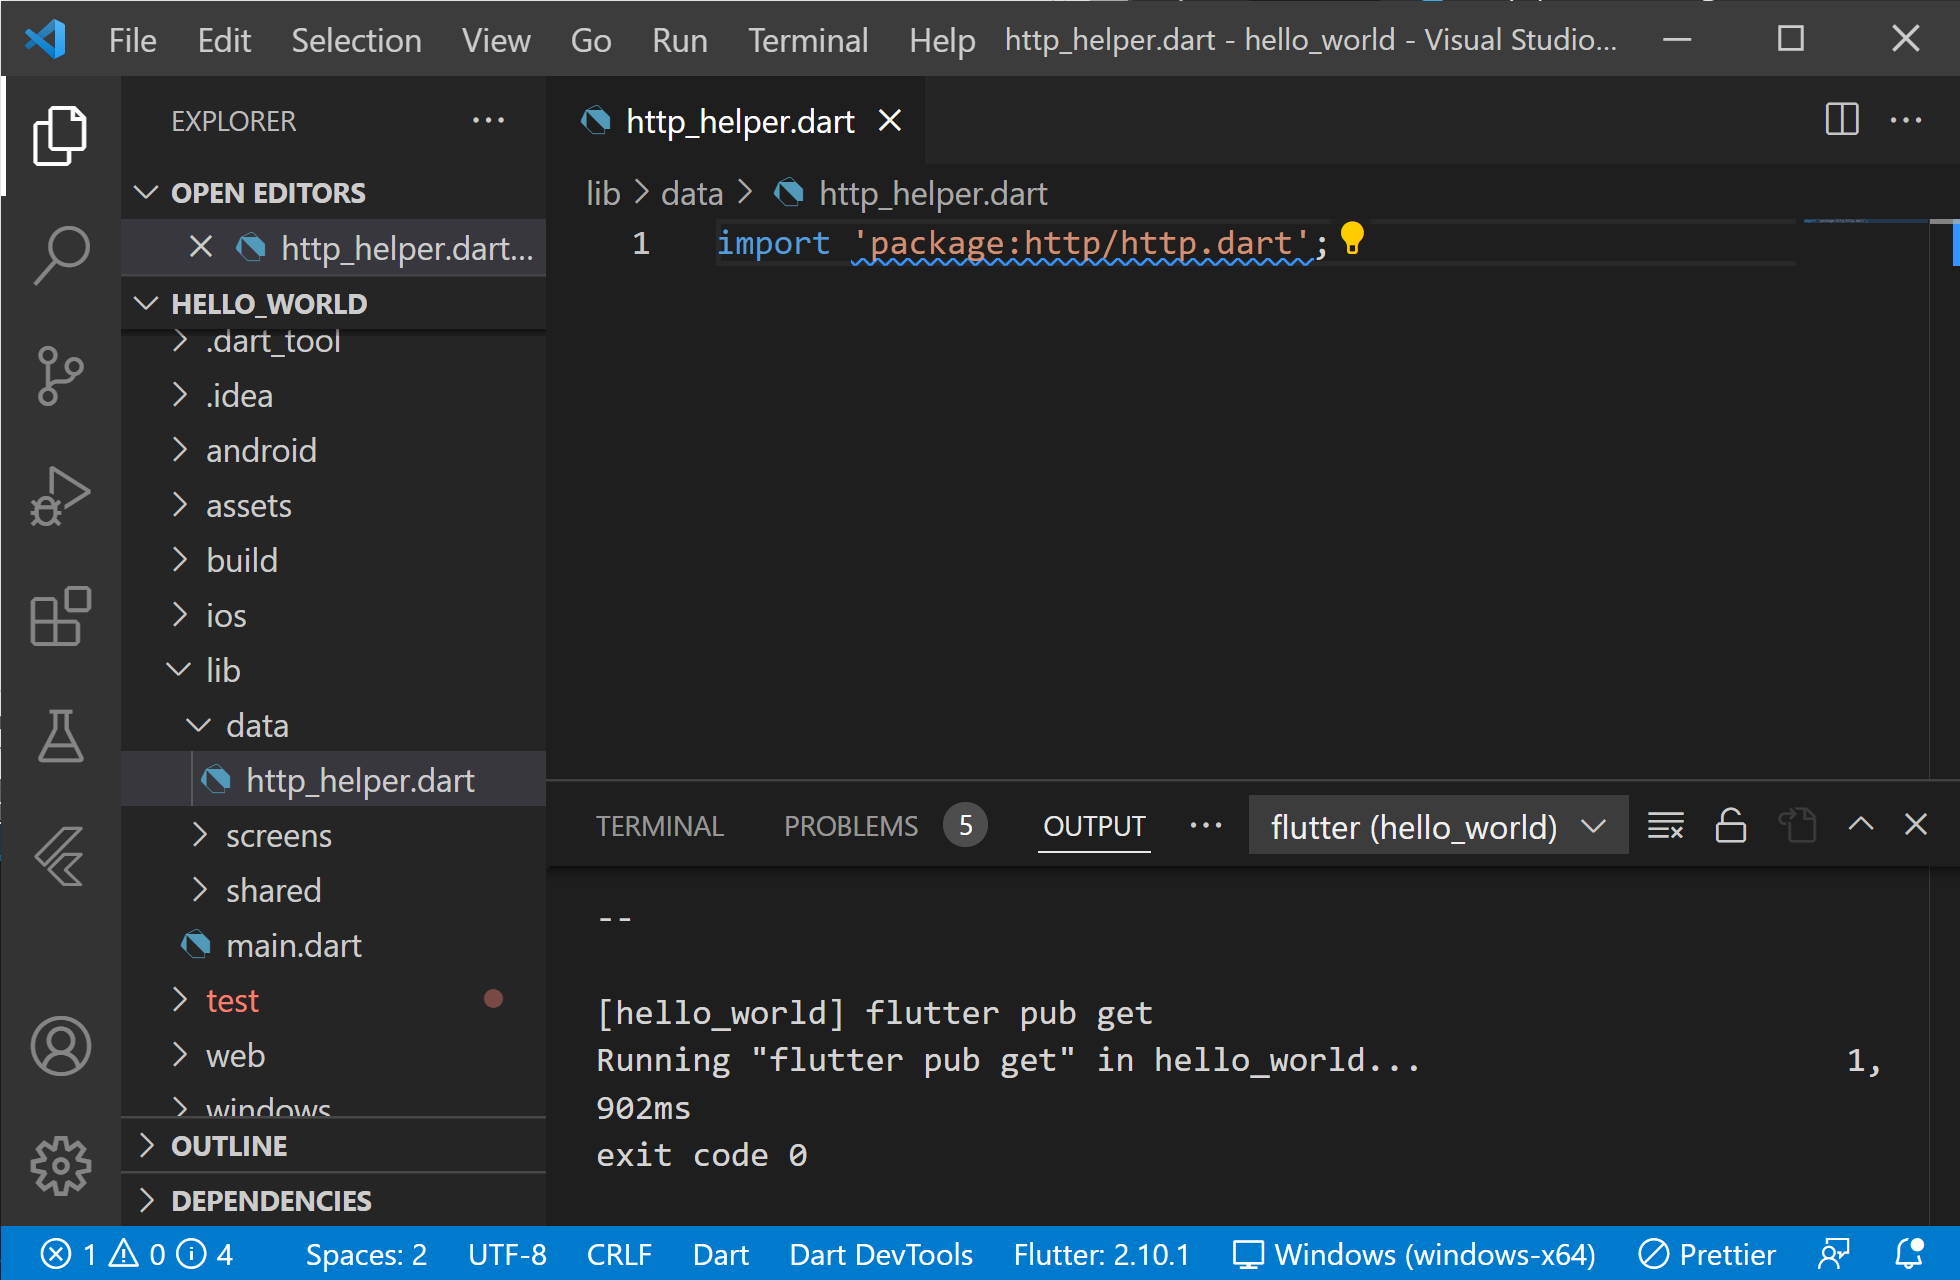Open the Flutter sidebar icon

click(61, 856)
